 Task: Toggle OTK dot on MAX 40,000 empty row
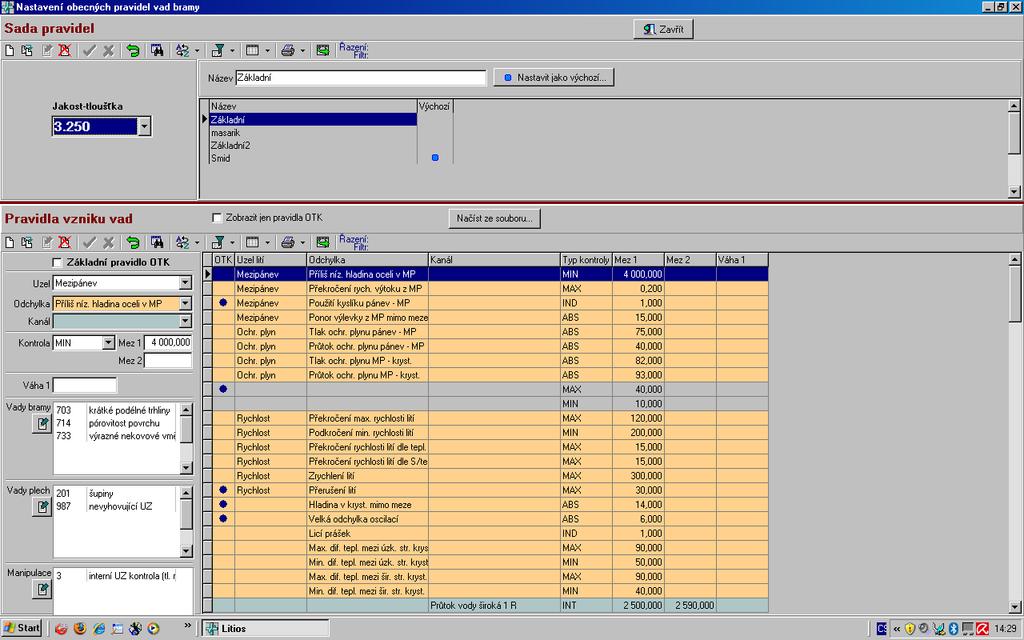pos(223,389)
